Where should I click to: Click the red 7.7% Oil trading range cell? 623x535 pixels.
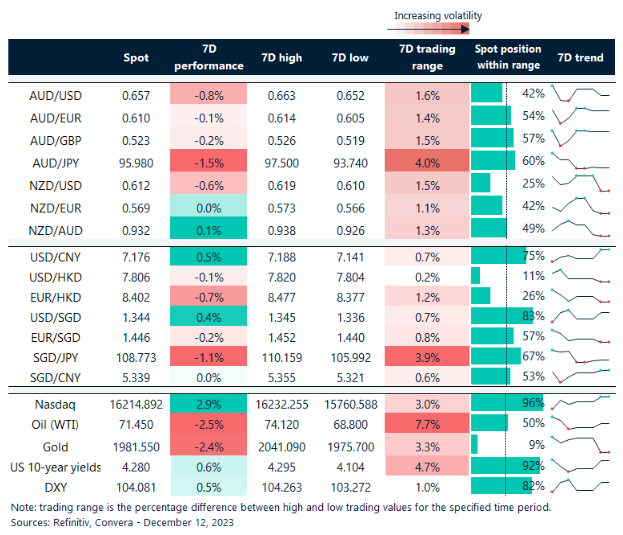[x=426, y=424]
